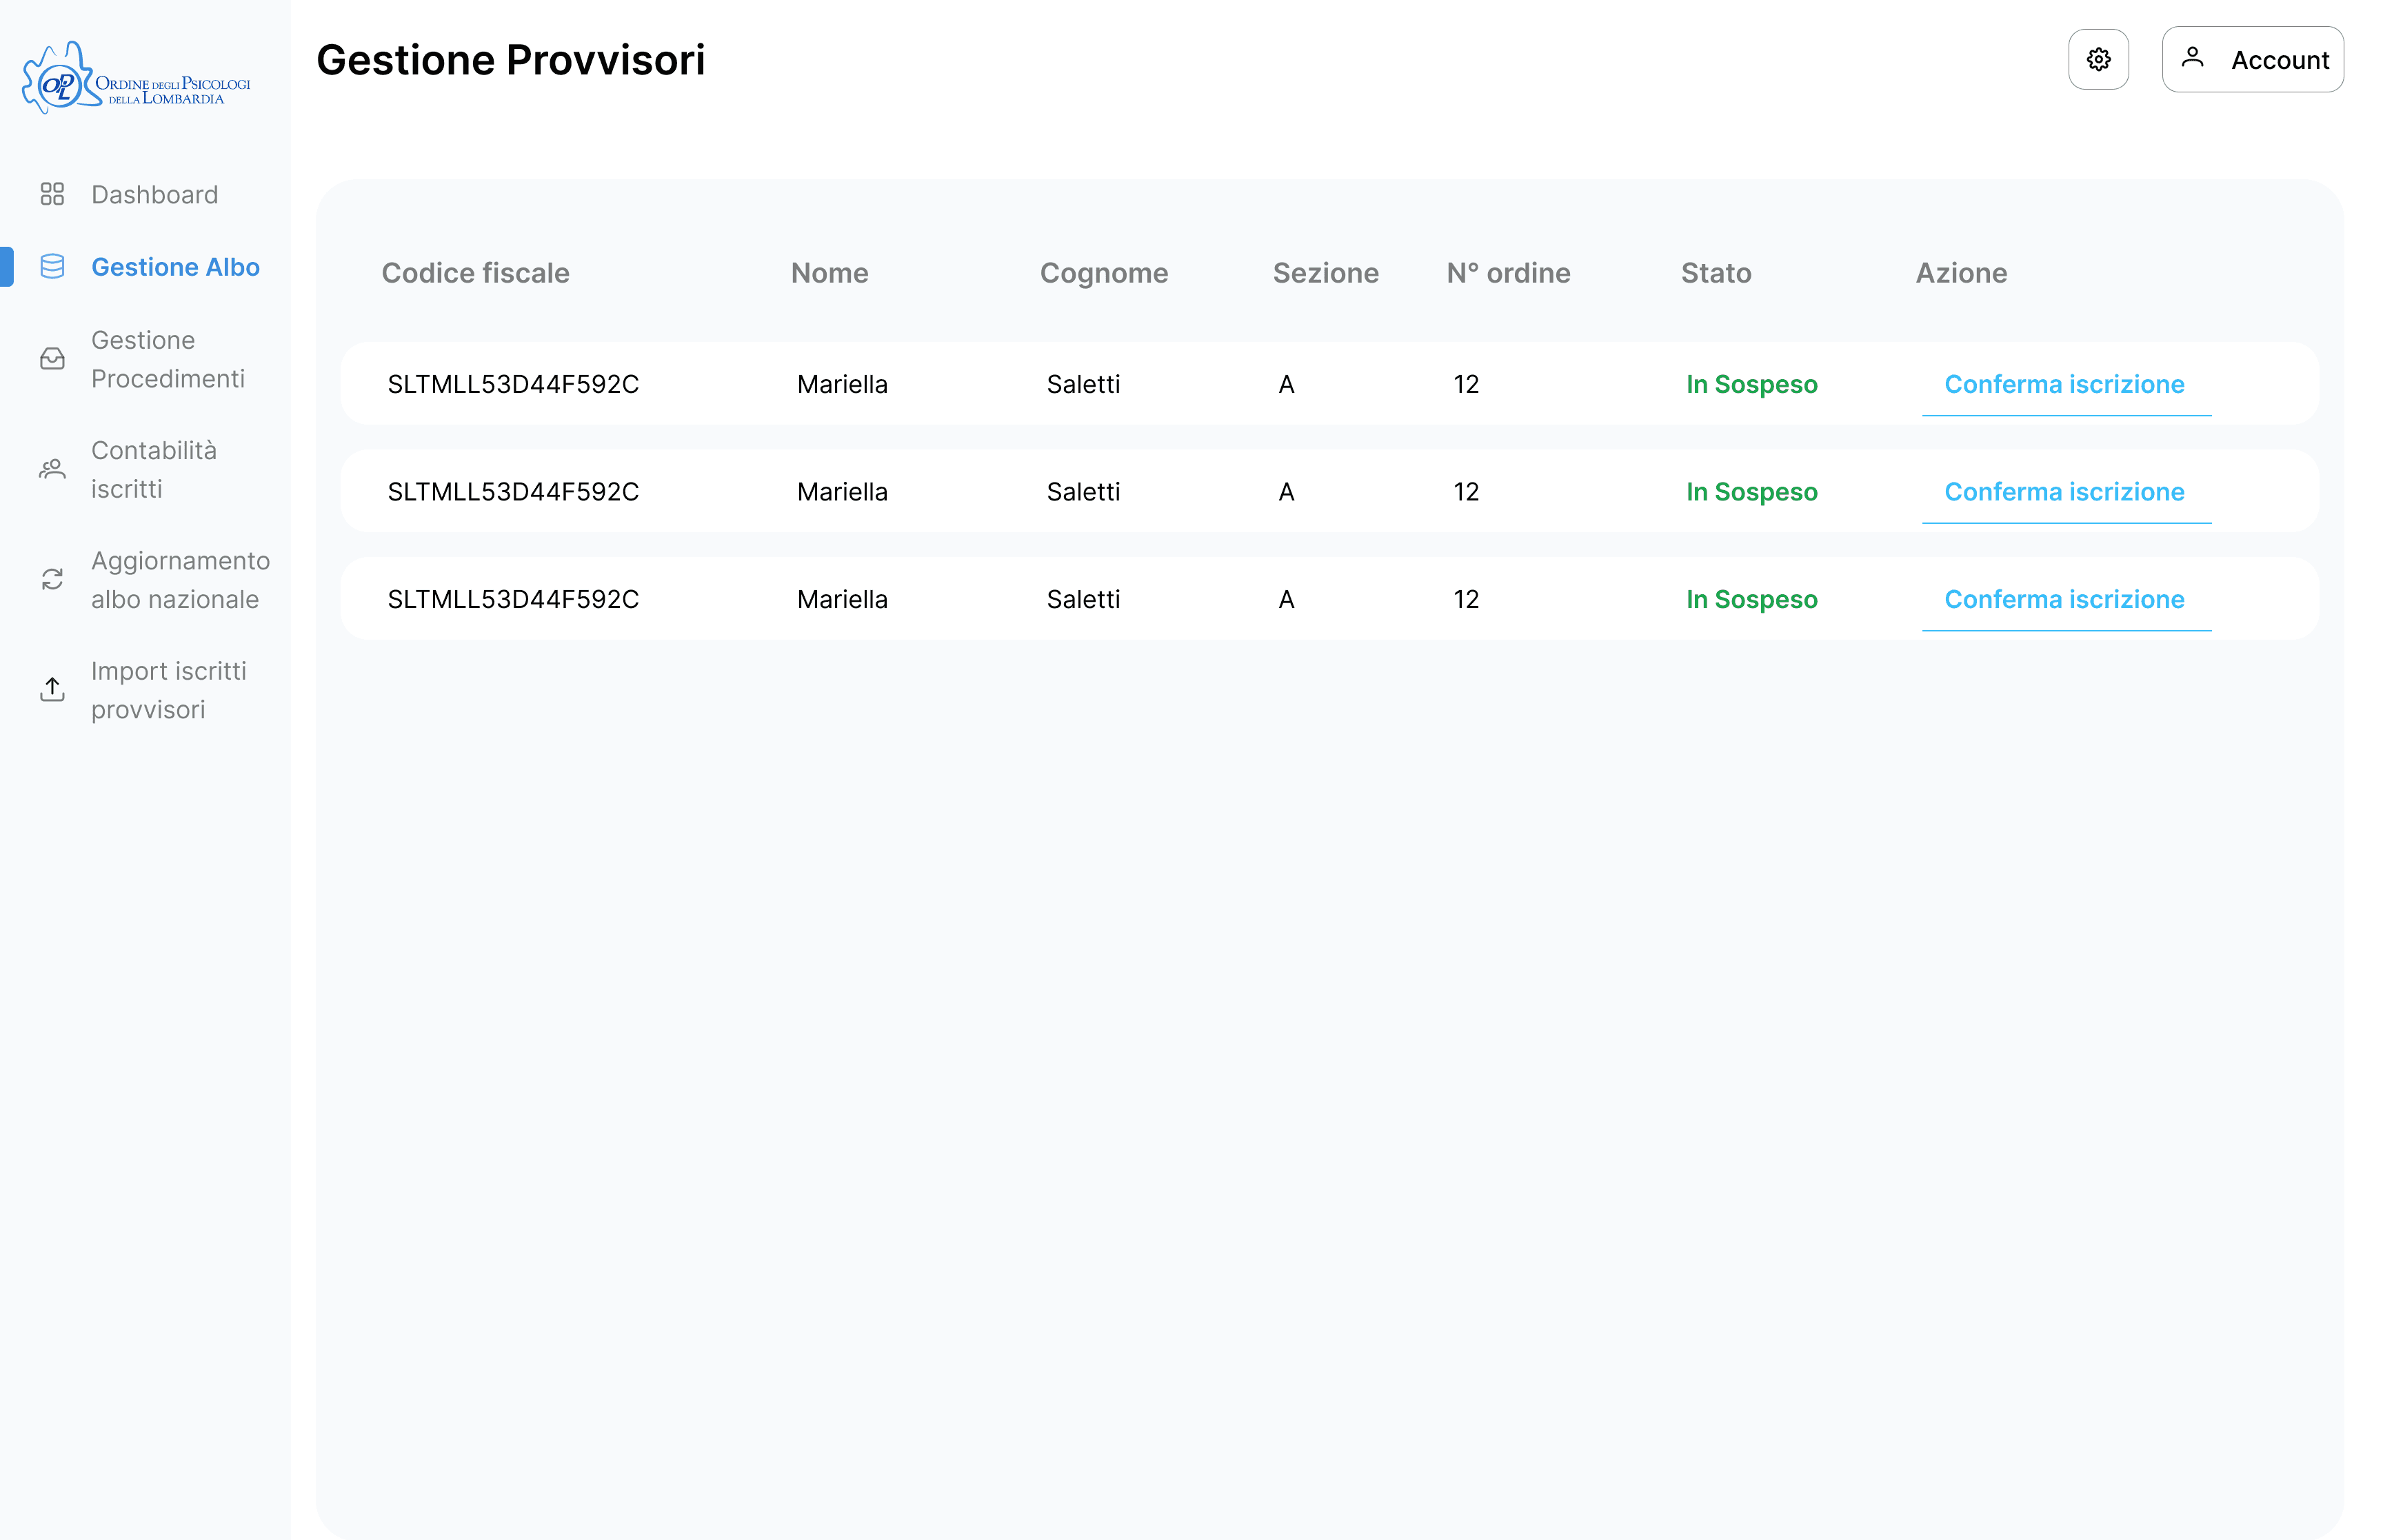Click the Contabilità iscritti people icon
This screenshot has width=2383, height=1540.
click(52, 469)
